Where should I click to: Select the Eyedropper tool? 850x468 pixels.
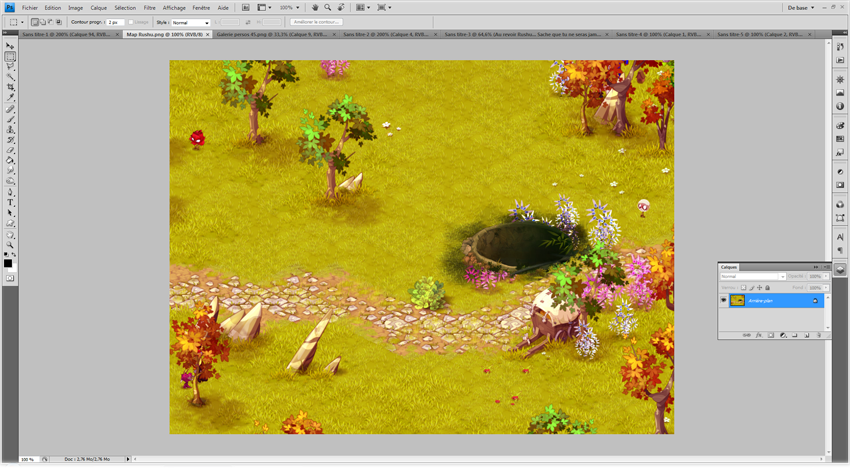[10, 98]
